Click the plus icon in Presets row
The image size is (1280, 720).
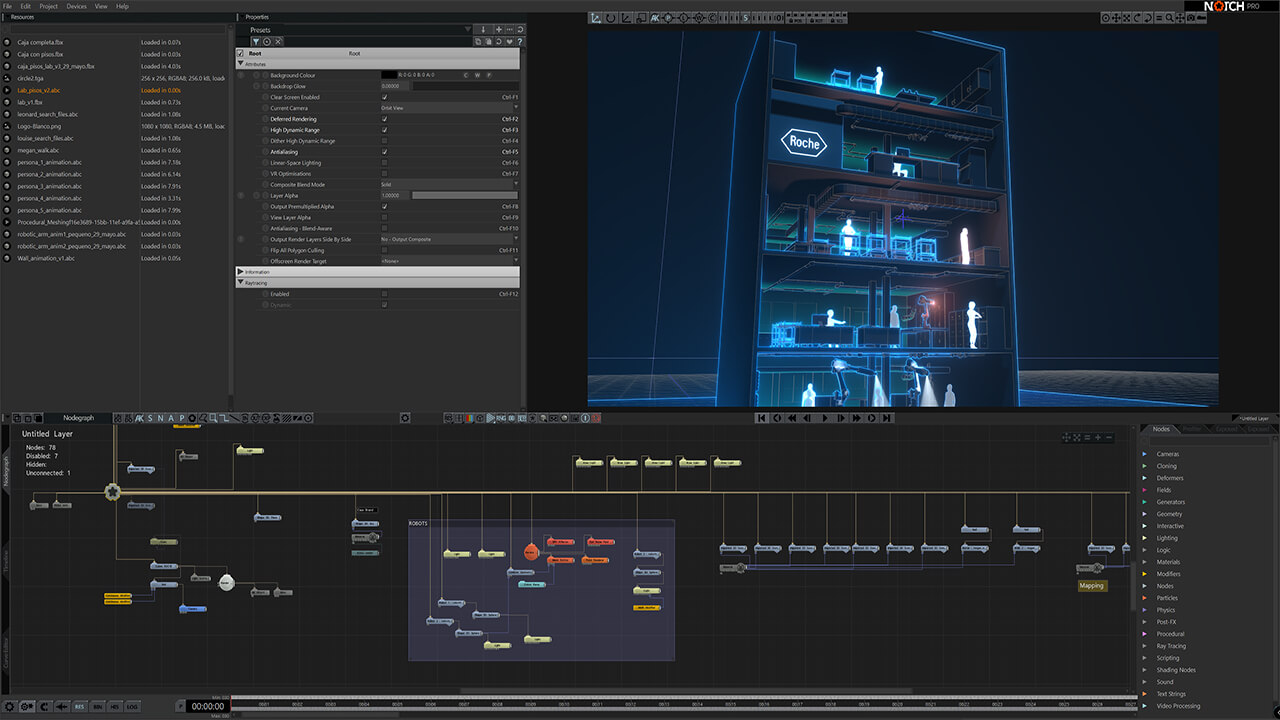[x=498, y=30]
